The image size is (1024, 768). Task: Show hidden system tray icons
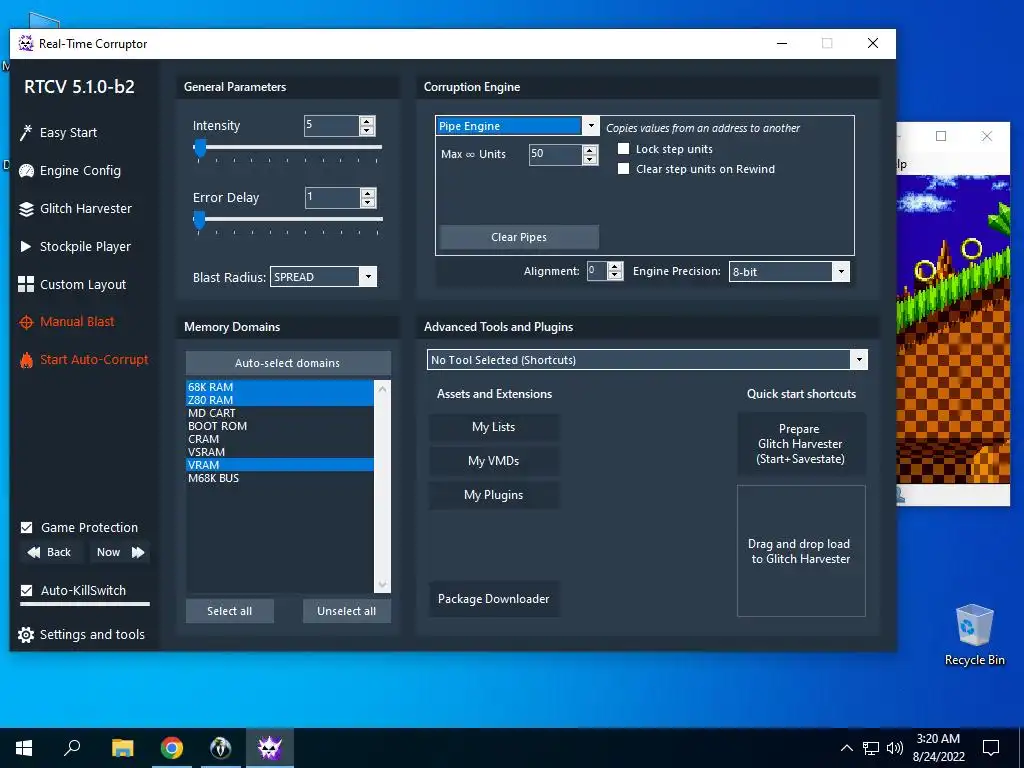coord(846,748)
